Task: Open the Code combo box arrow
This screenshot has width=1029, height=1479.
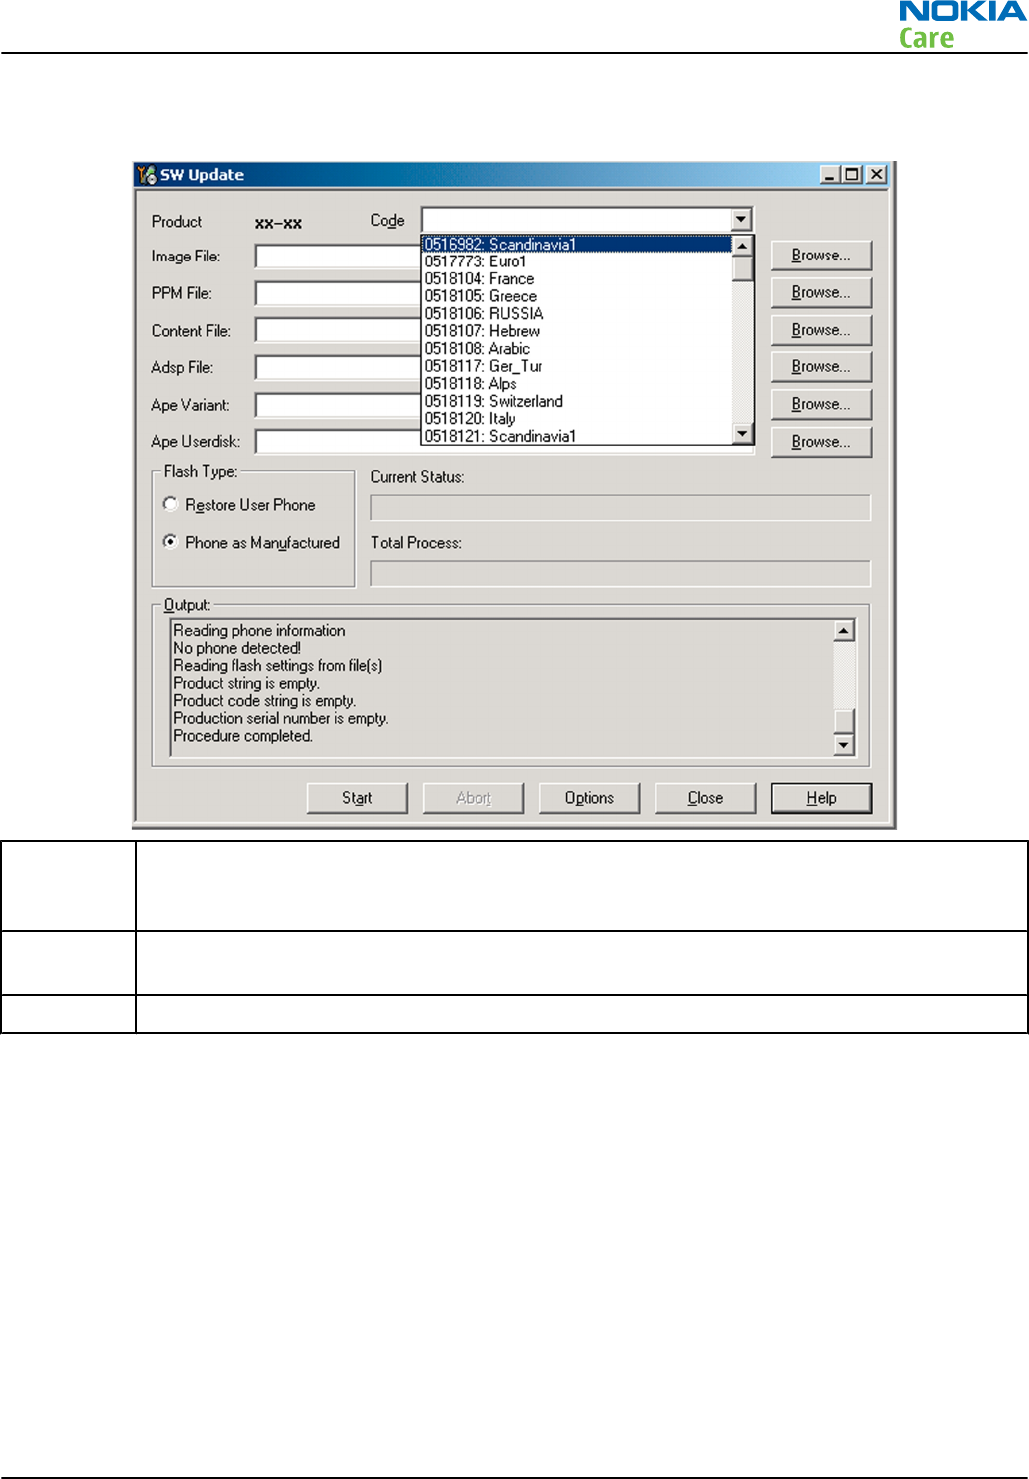Action: pos(741,219)
